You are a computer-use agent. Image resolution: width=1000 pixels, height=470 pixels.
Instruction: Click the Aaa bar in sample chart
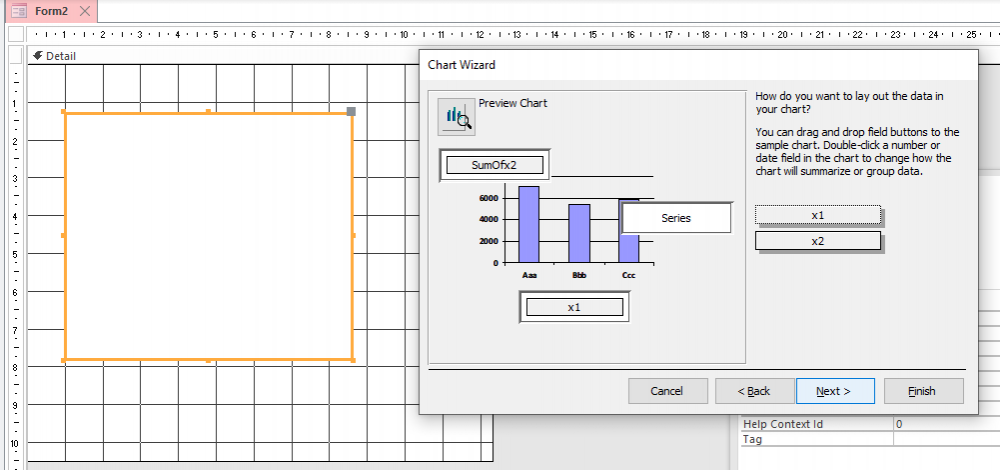[x=529, y=225]
